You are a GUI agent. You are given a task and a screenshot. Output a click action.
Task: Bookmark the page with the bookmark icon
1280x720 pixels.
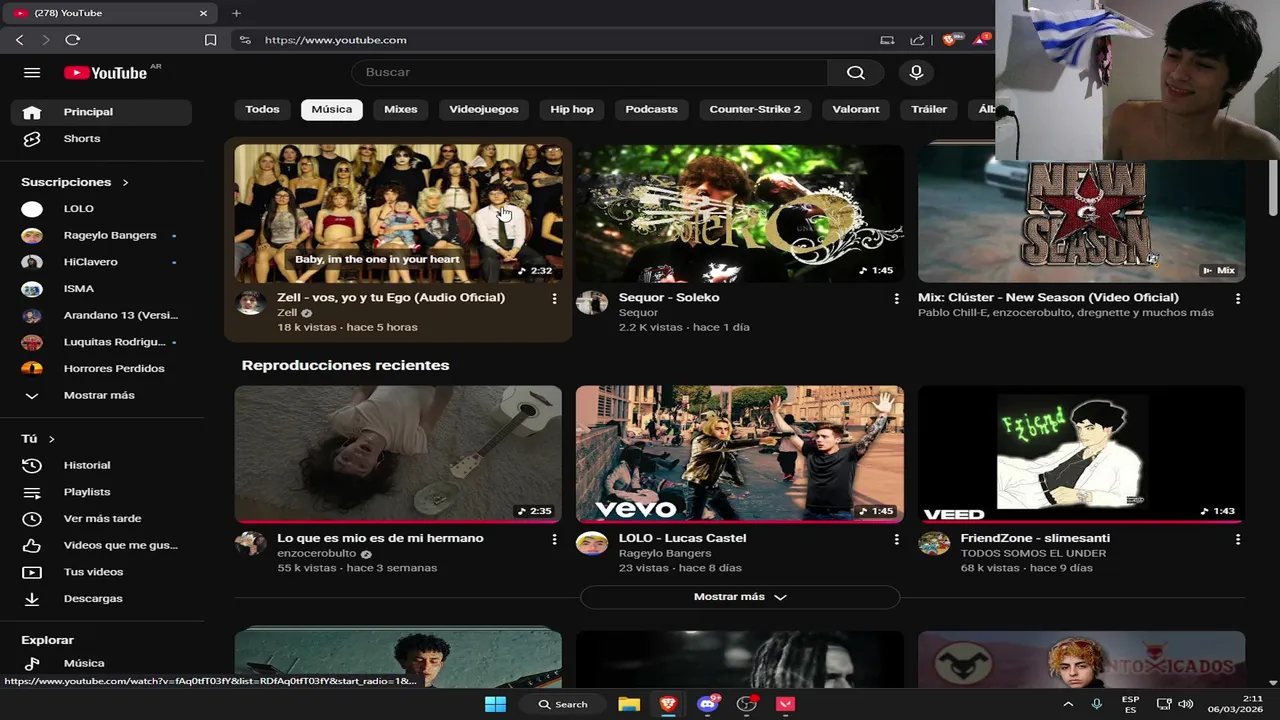point(210,40)
